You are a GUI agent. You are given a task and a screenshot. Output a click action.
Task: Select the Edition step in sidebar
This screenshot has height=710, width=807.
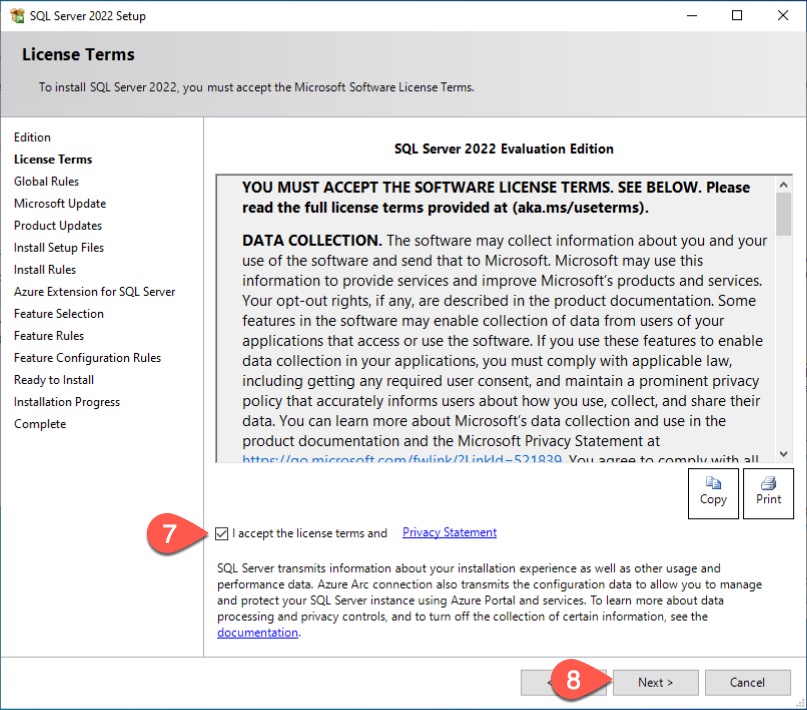tap(32, 137)
